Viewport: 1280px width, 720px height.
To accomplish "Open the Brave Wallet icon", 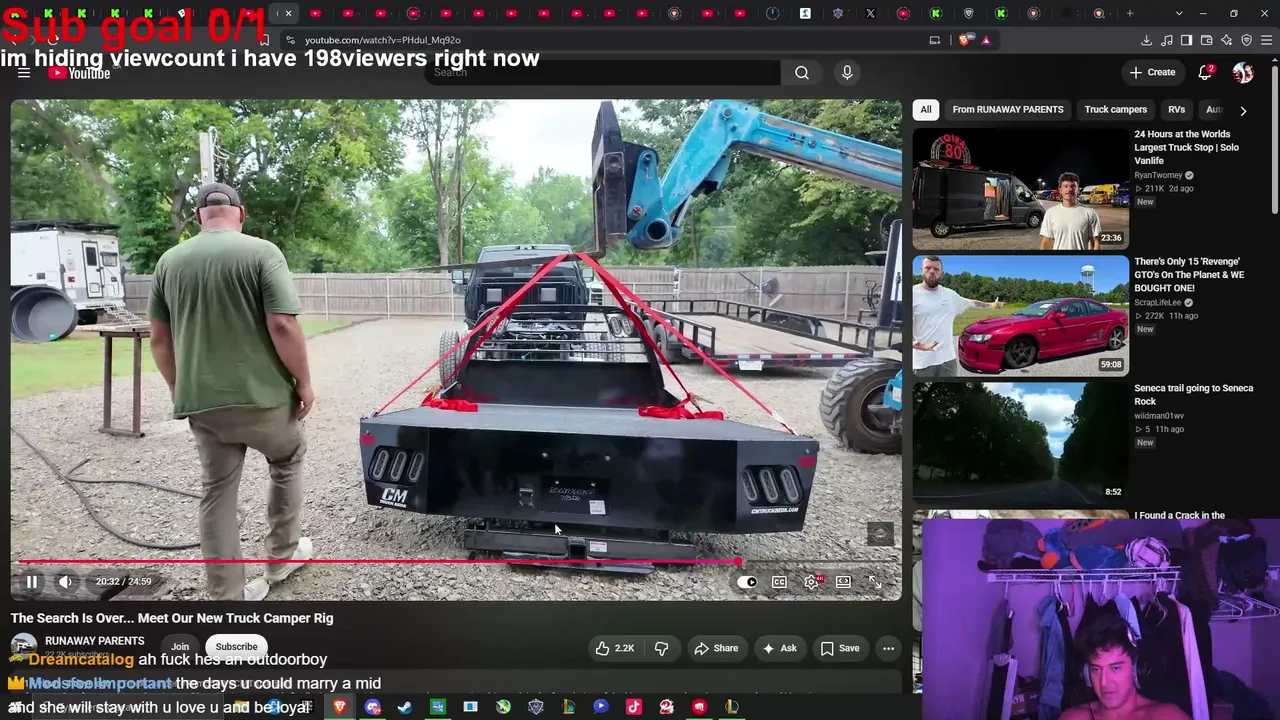I will 1206,40.
